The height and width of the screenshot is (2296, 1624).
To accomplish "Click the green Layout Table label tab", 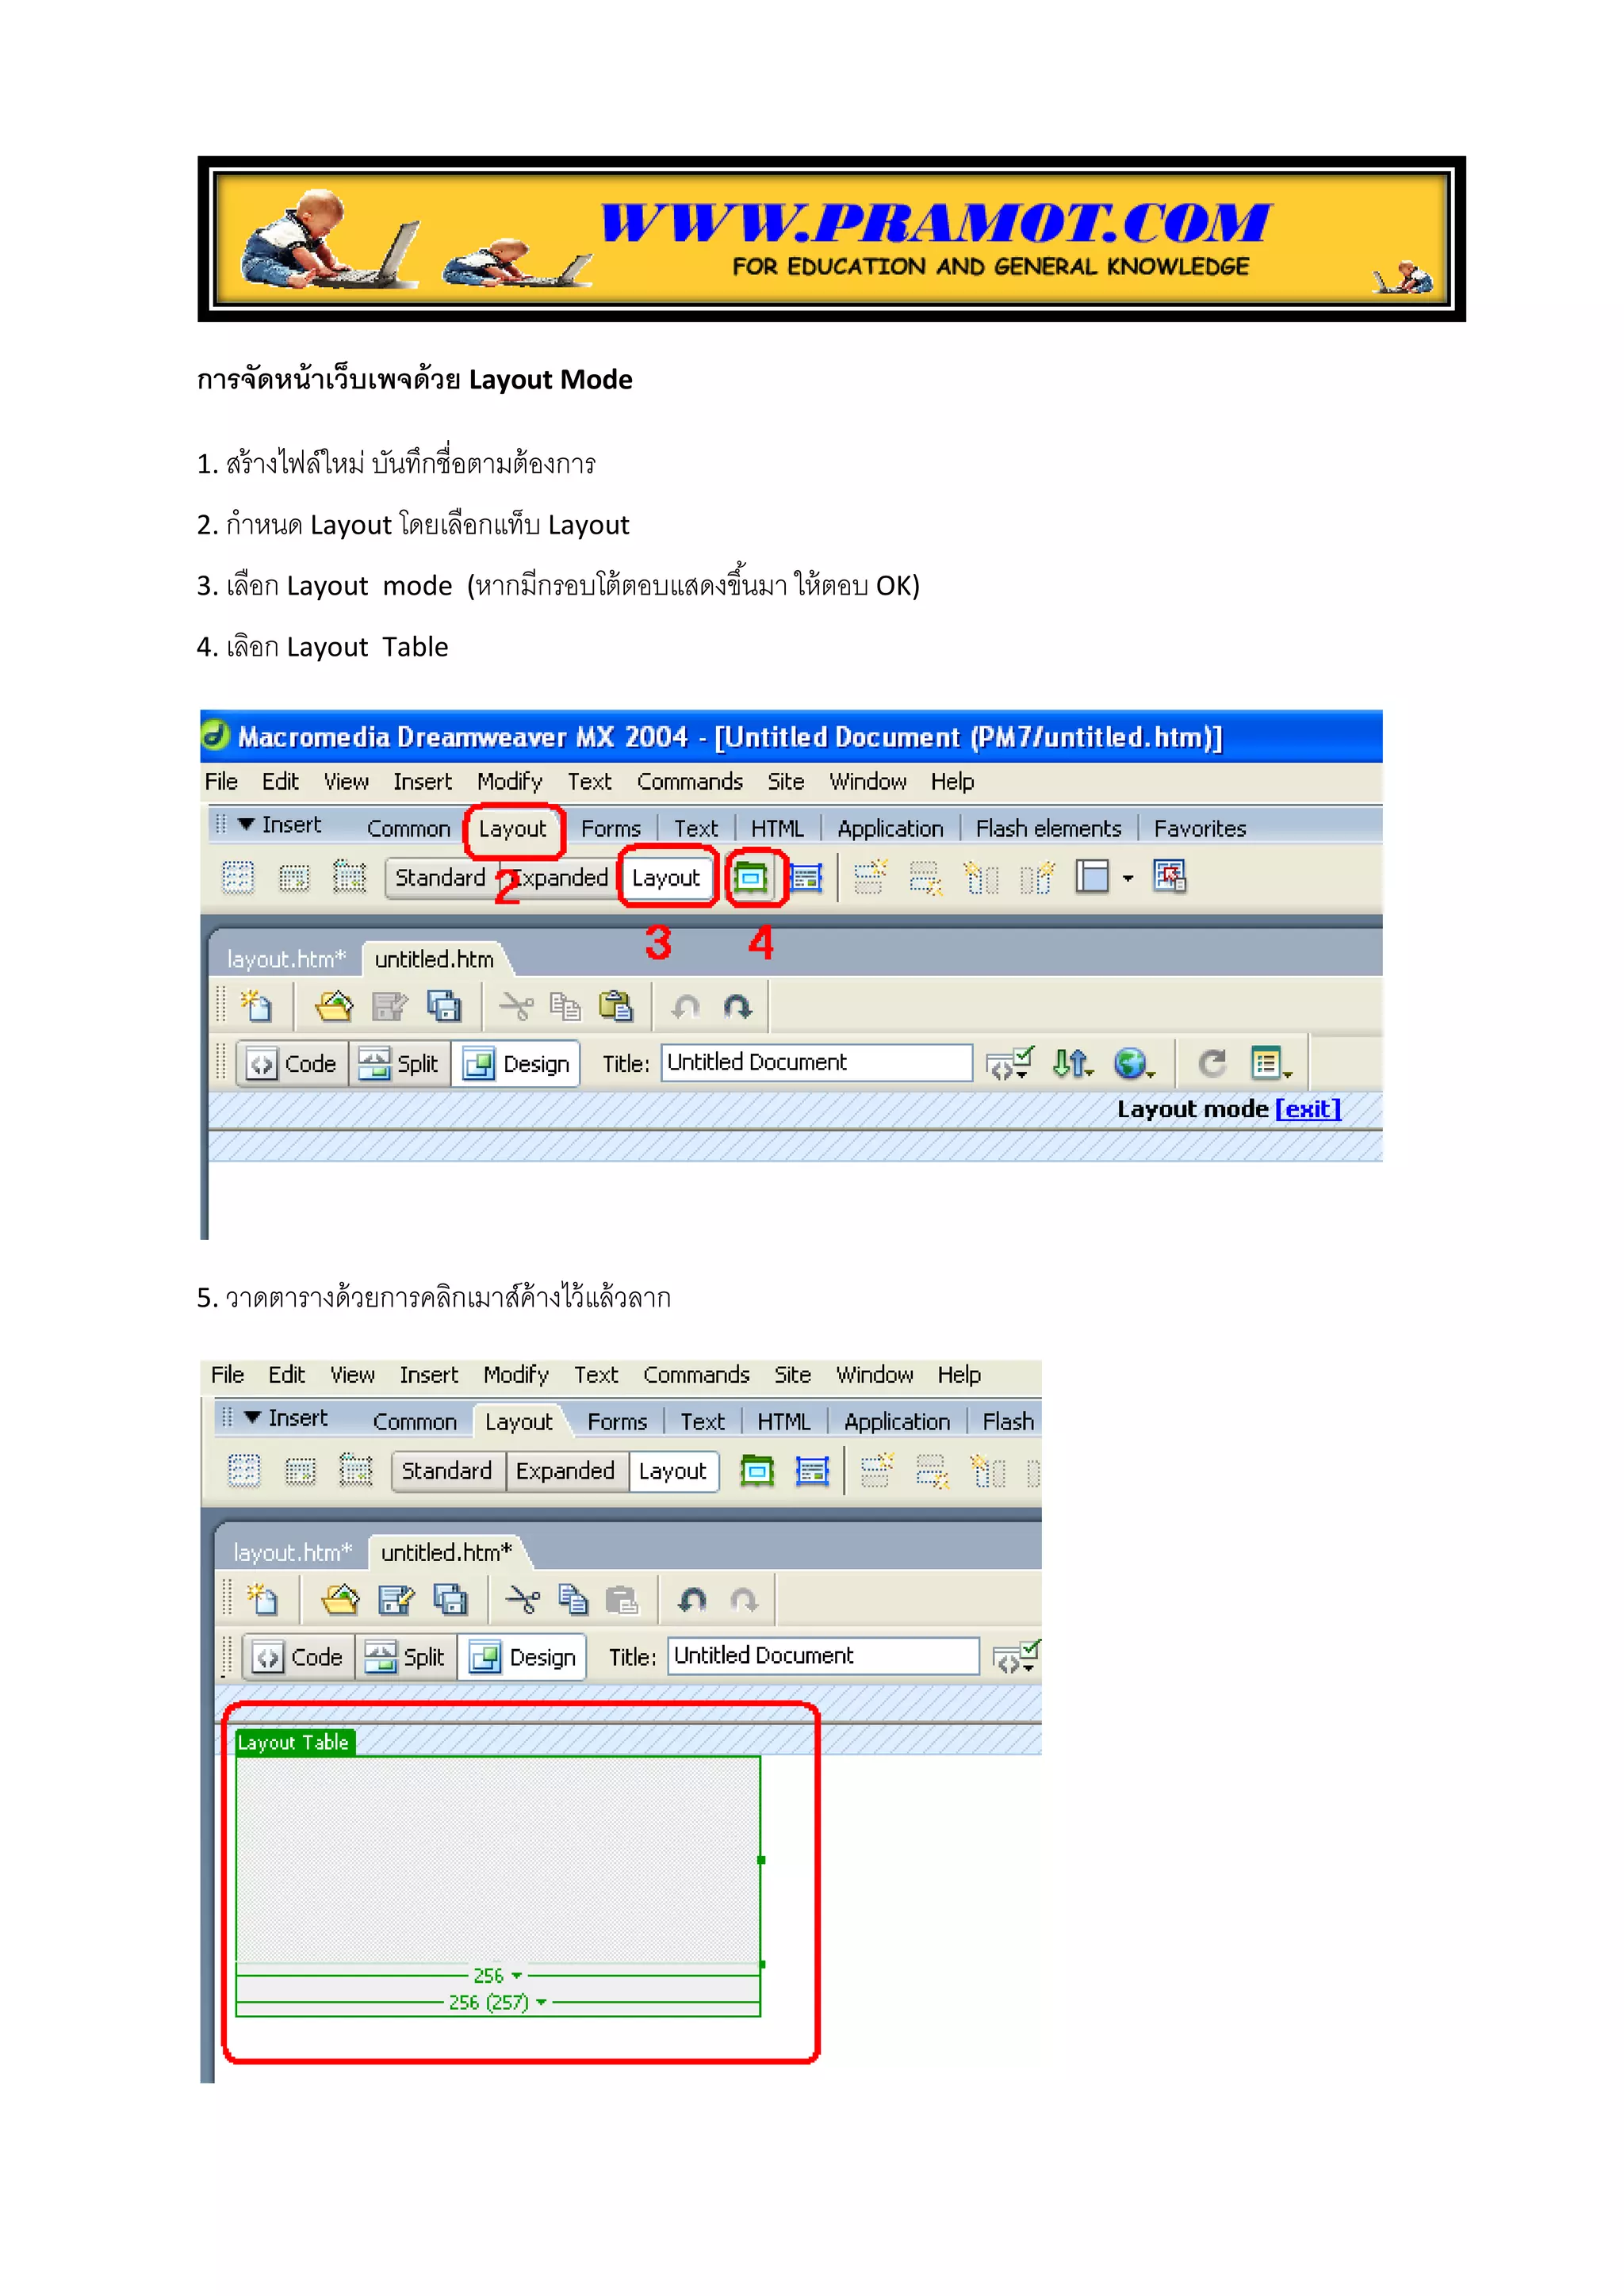I will tap(293, 1742).
